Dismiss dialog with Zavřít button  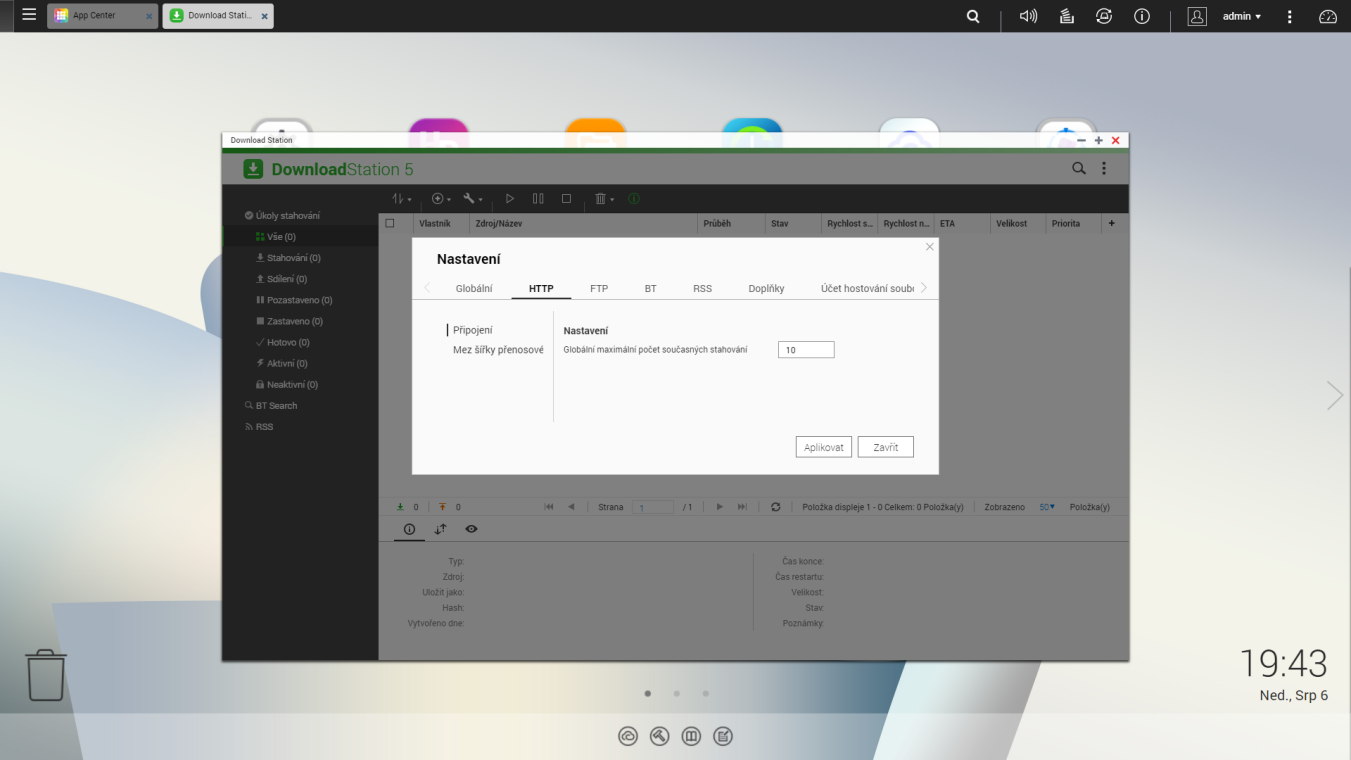click(x=886, y=447)
